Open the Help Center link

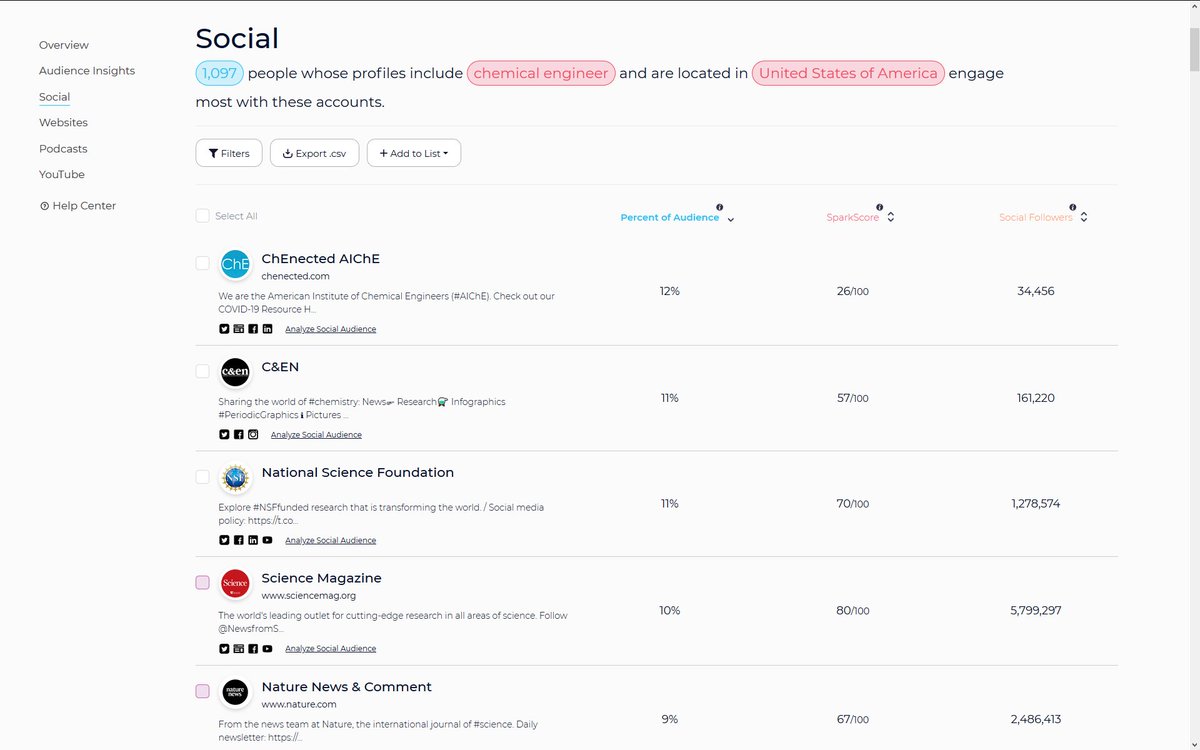click(x=78, y=206)
